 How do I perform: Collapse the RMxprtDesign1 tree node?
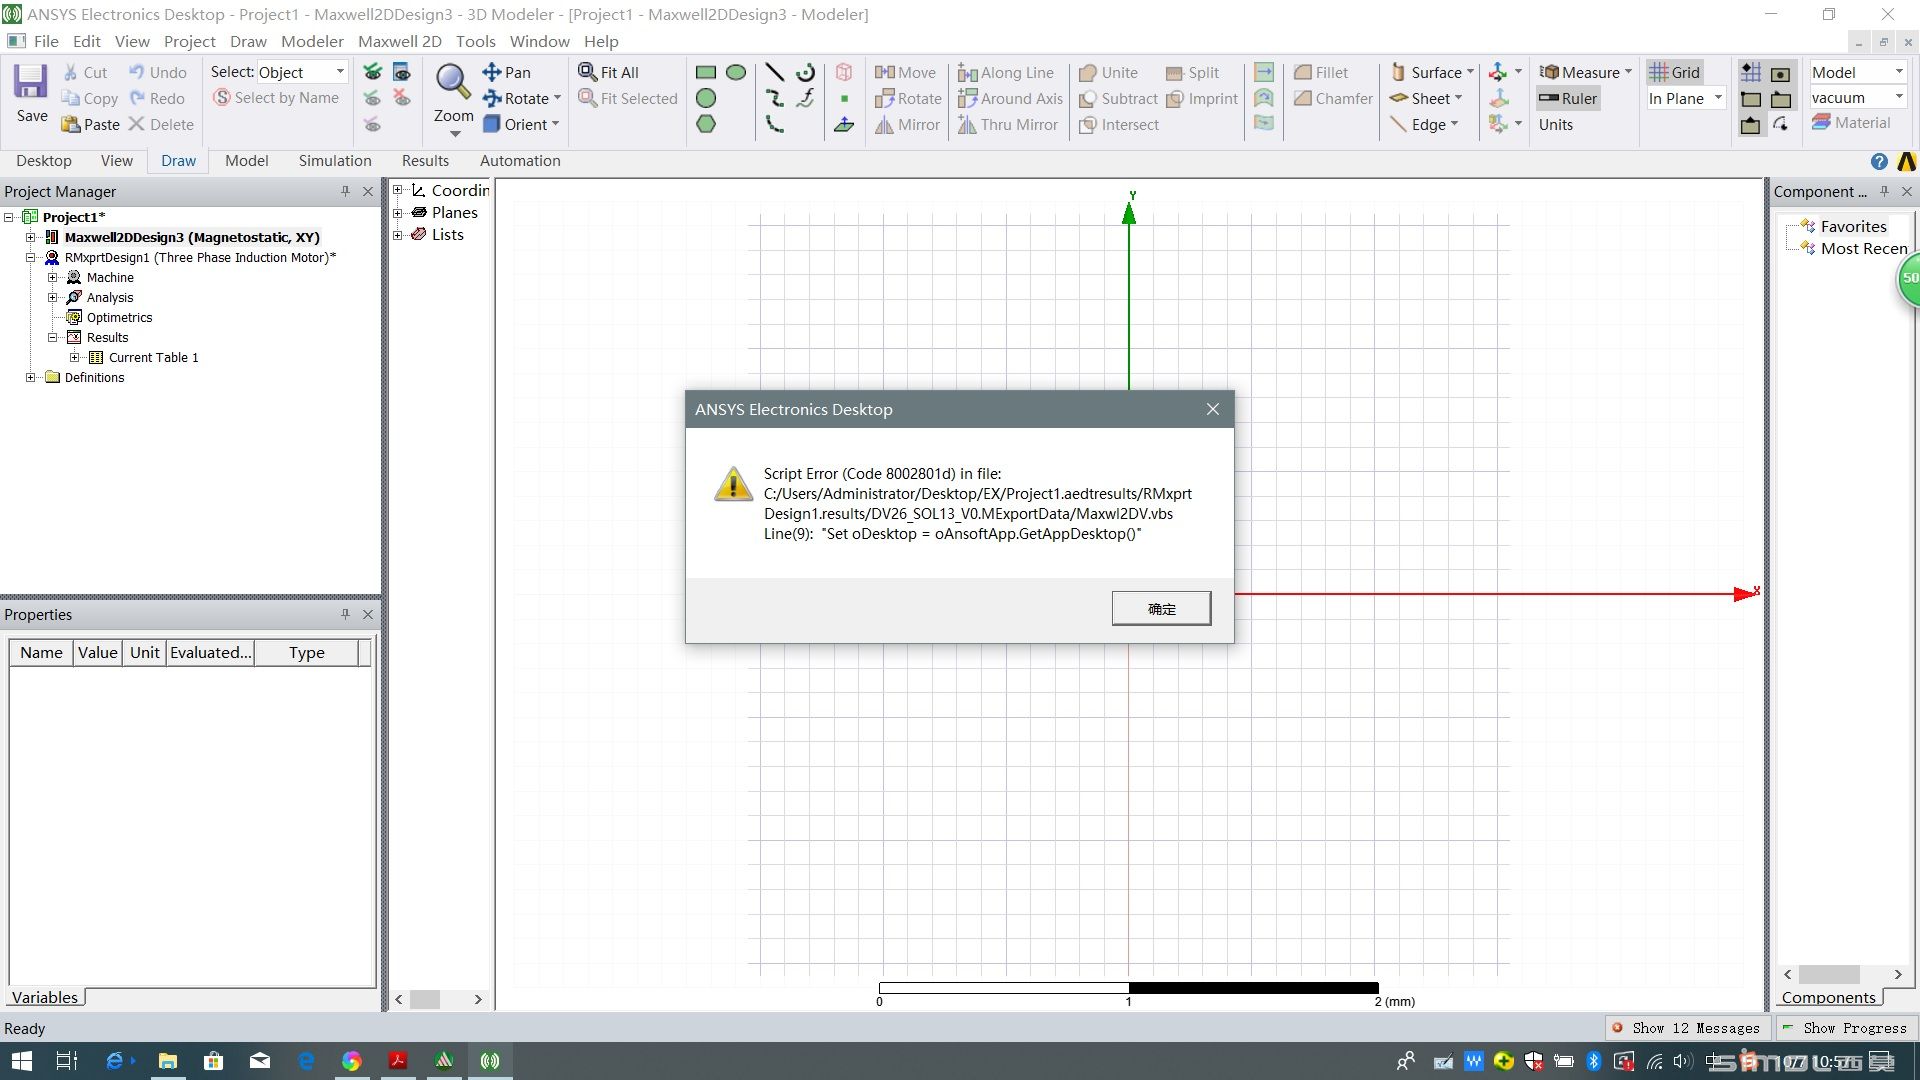click(31, 257)
